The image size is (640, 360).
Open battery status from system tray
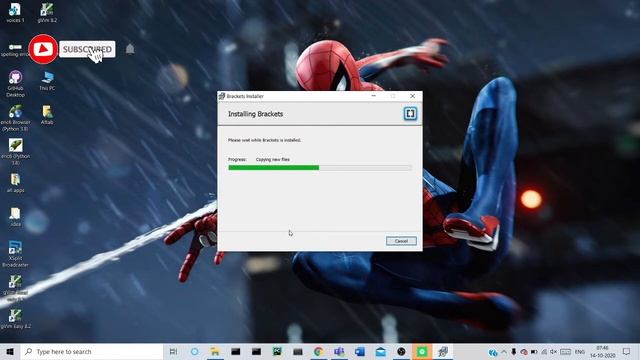(x=534, y=352)
